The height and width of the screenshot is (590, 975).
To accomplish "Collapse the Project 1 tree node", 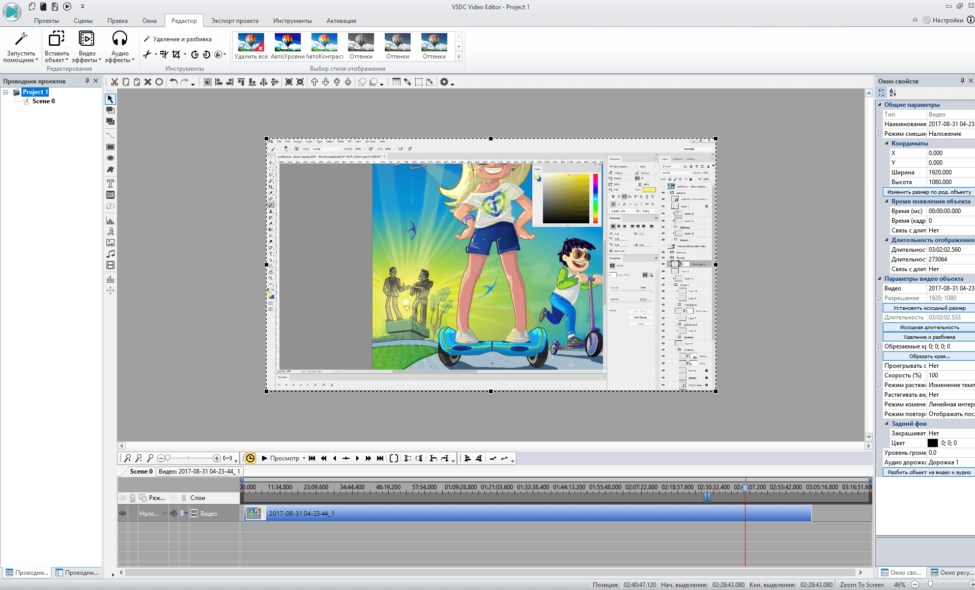I will [6, 92].
